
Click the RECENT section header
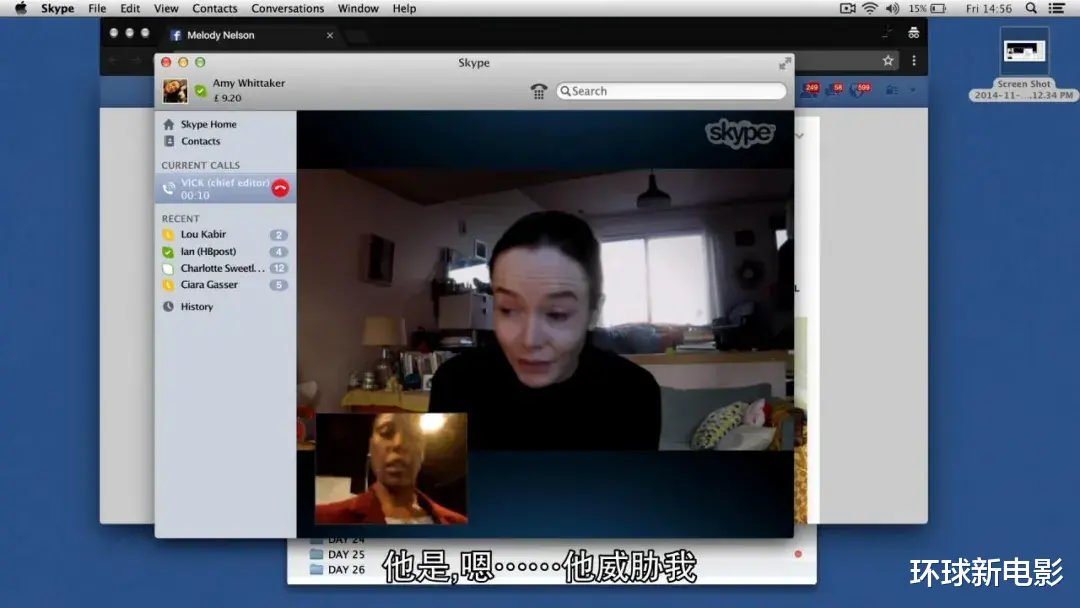coord(180,218)
